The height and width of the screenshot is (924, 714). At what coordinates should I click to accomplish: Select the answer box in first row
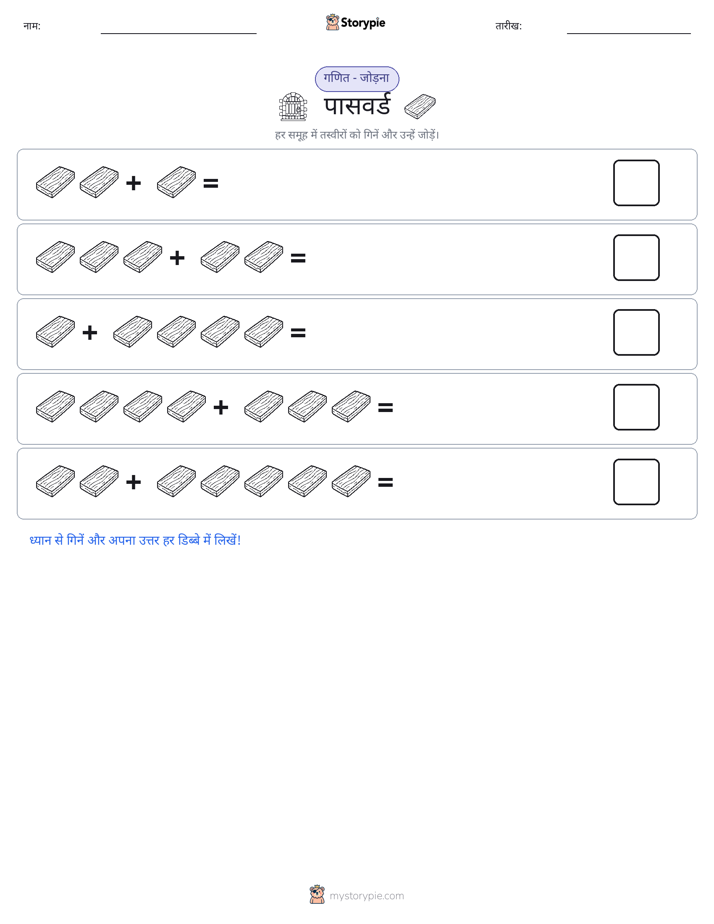point(636,183)
